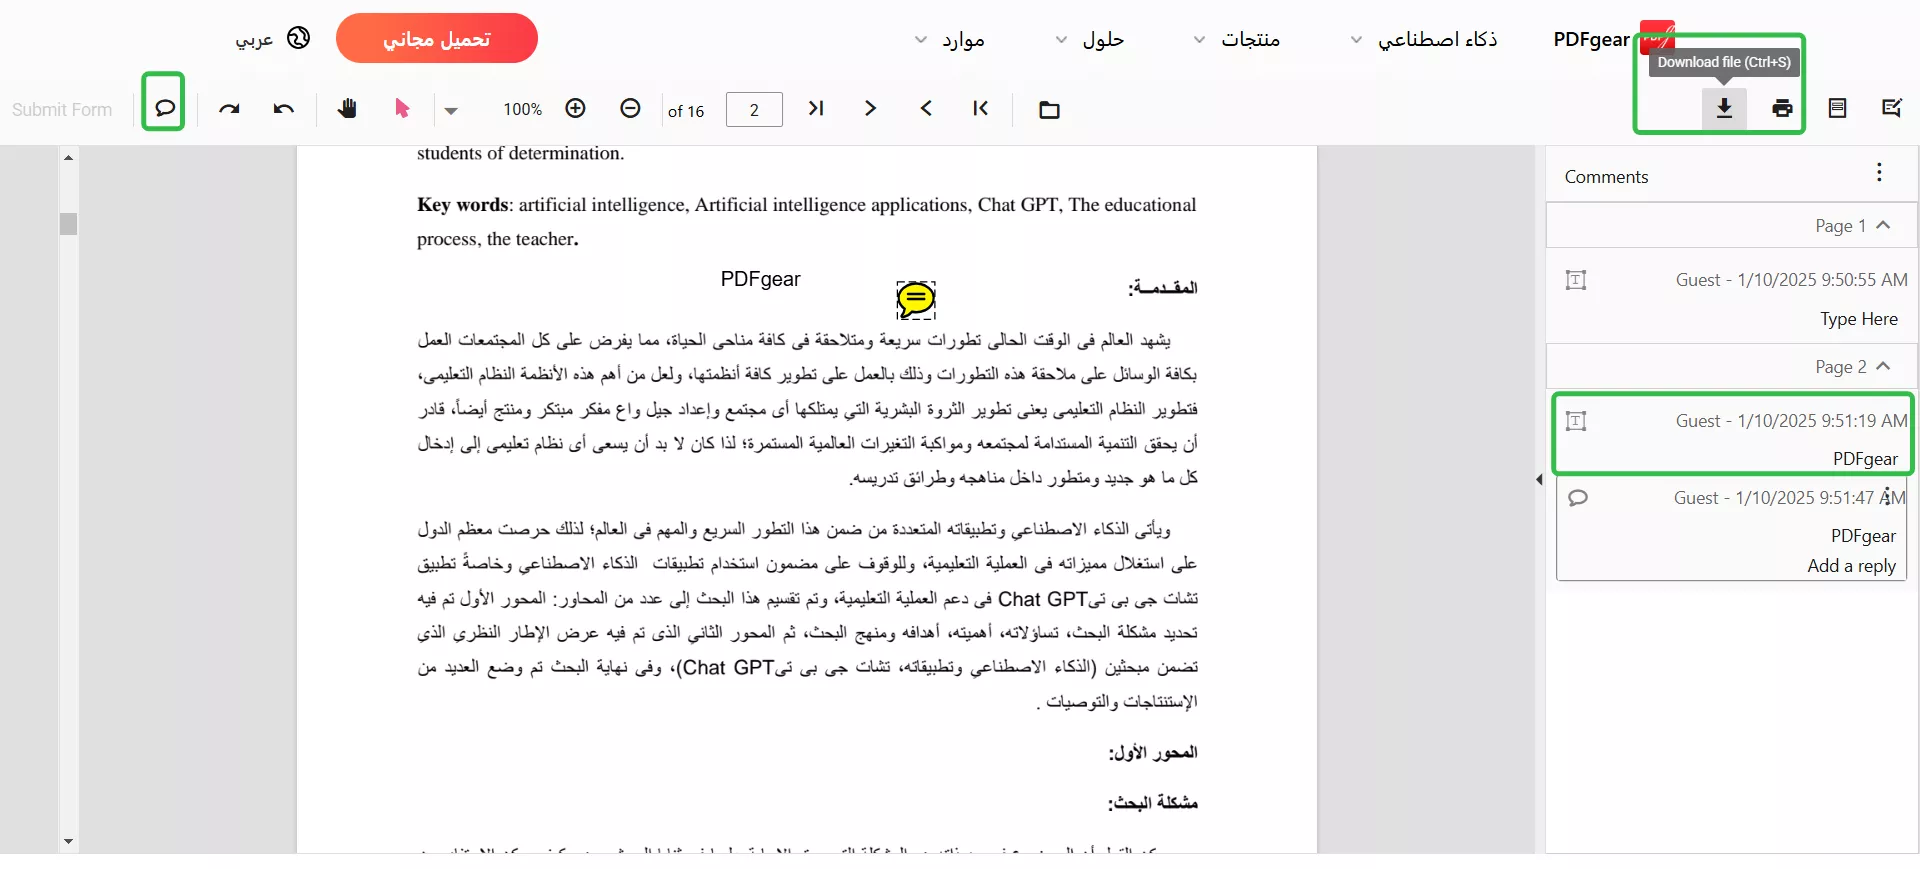Print the document with the printer icon
1920x869 pixels.
coord(1782,108)
